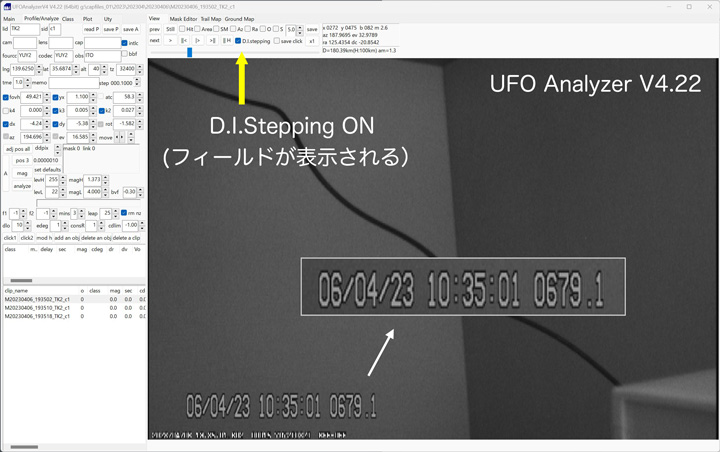Click the save A button
The width and height of the screenshot is (720, 452).
click(x=131, y=29)
